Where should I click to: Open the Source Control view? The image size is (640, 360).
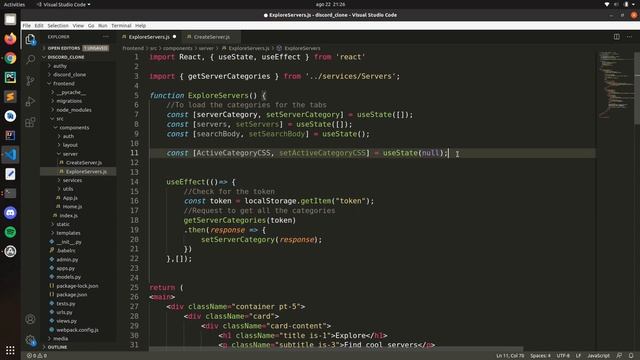pyautogui.click(x=30, y=80)
